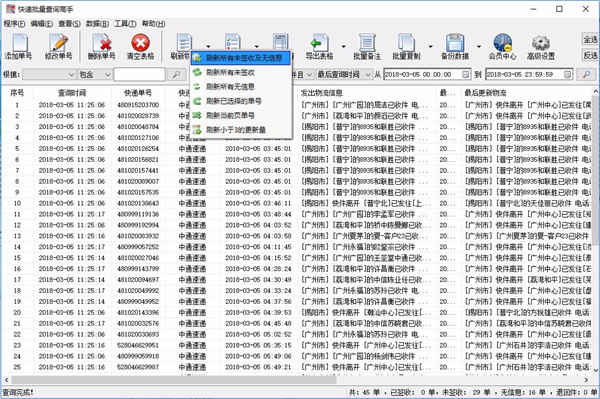Open the 帮助 menu
Viewport: 600px width, 399px height.
(153, 24)
